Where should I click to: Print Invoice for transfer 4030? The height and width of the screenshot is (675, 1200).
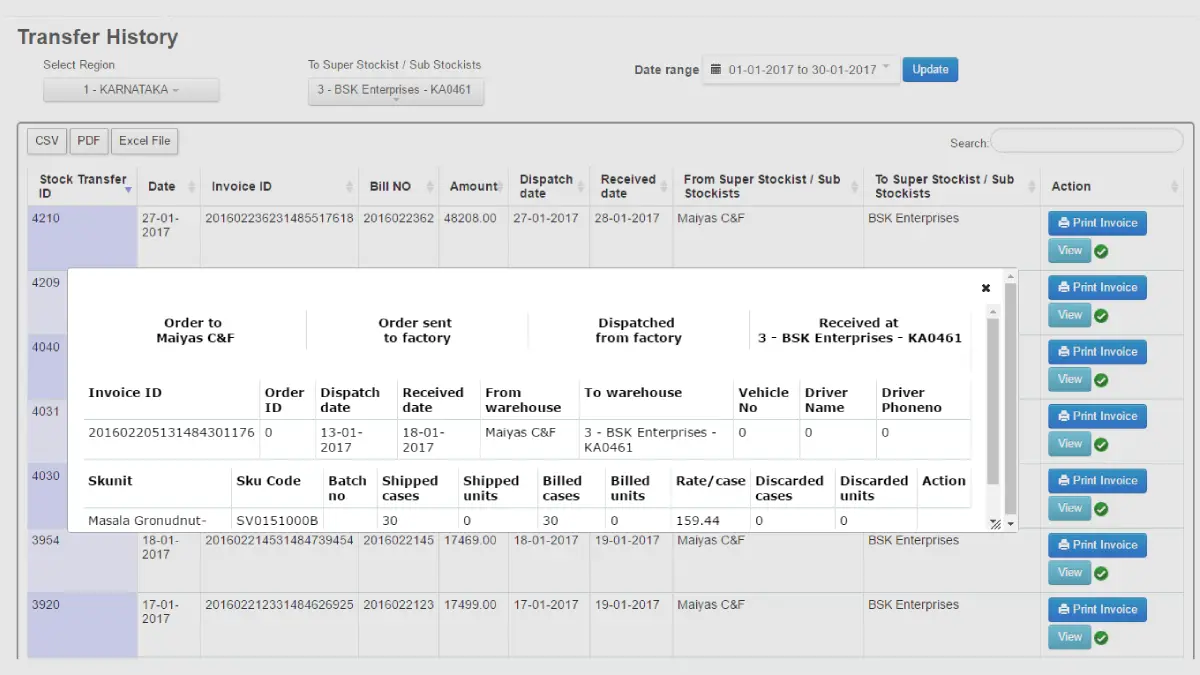point(1097,481)
